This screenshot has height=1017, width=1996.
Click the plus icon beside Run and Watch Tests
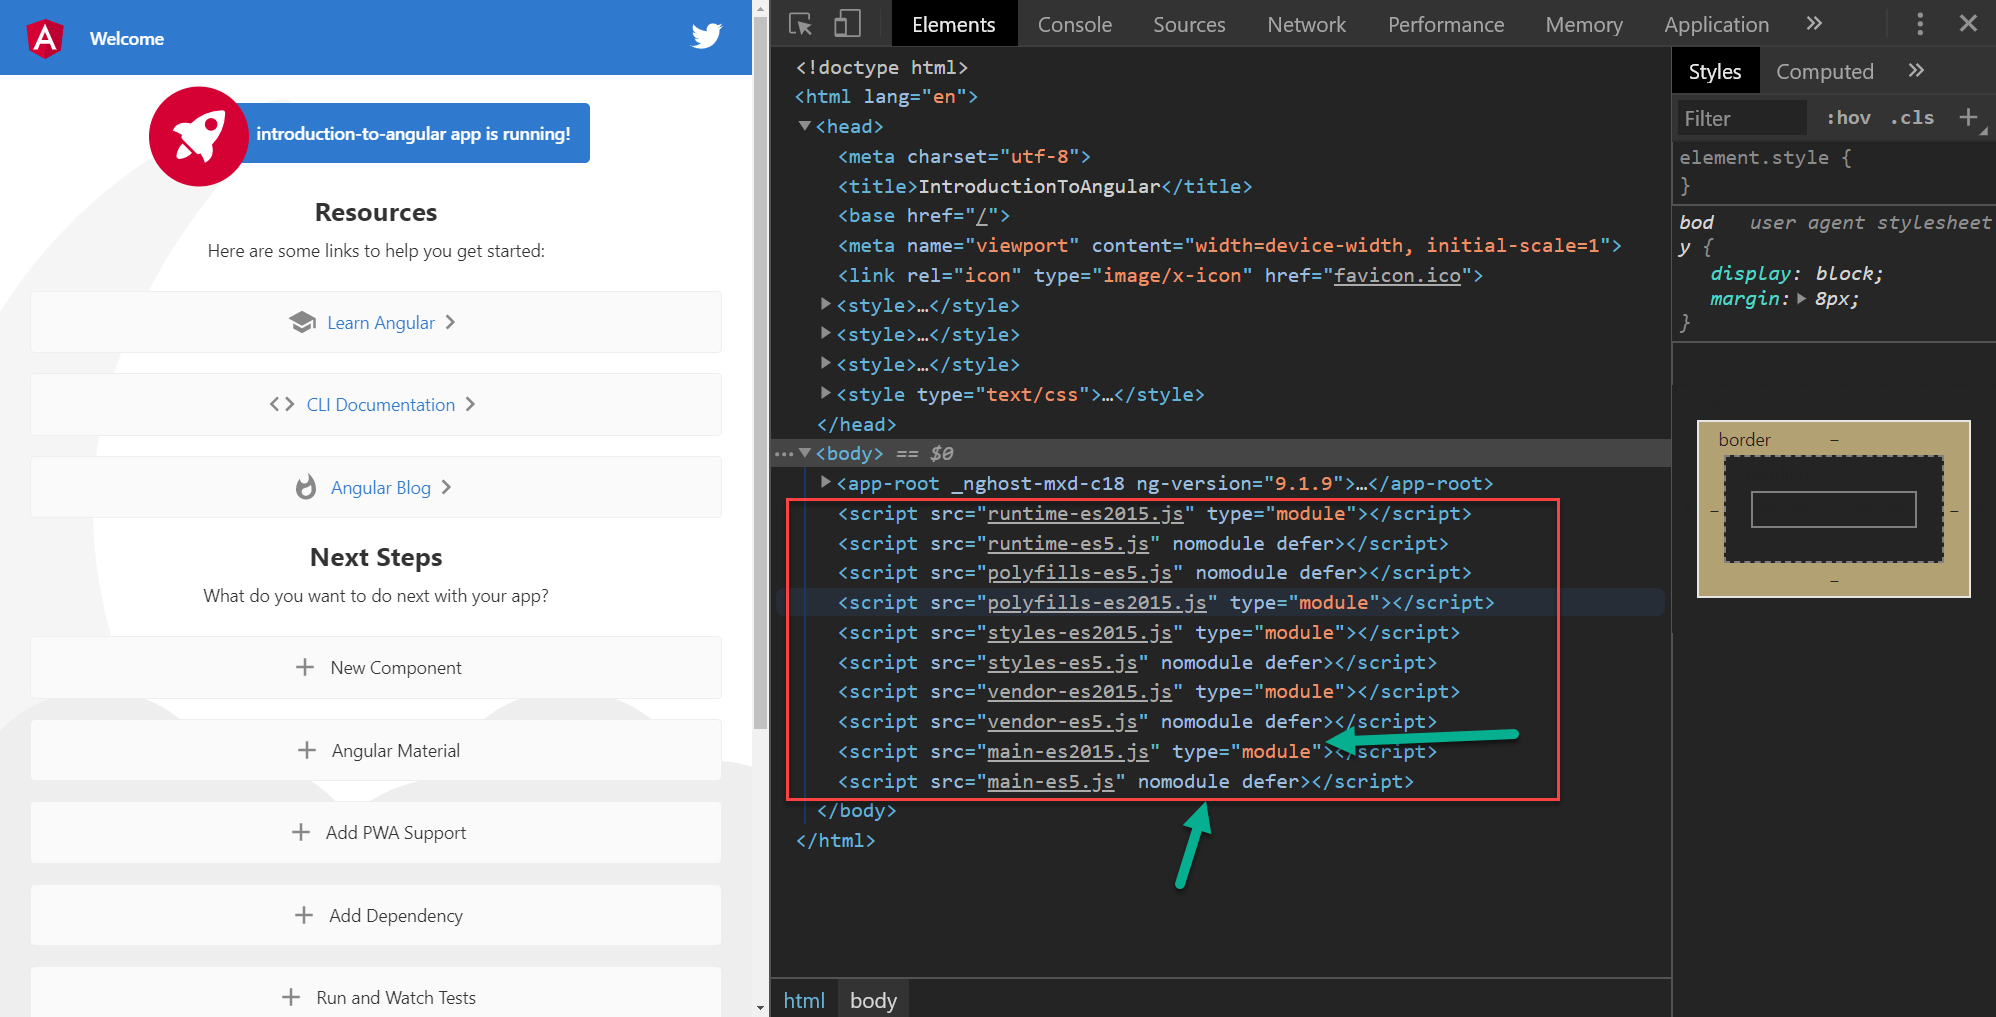tap(291, 997)
